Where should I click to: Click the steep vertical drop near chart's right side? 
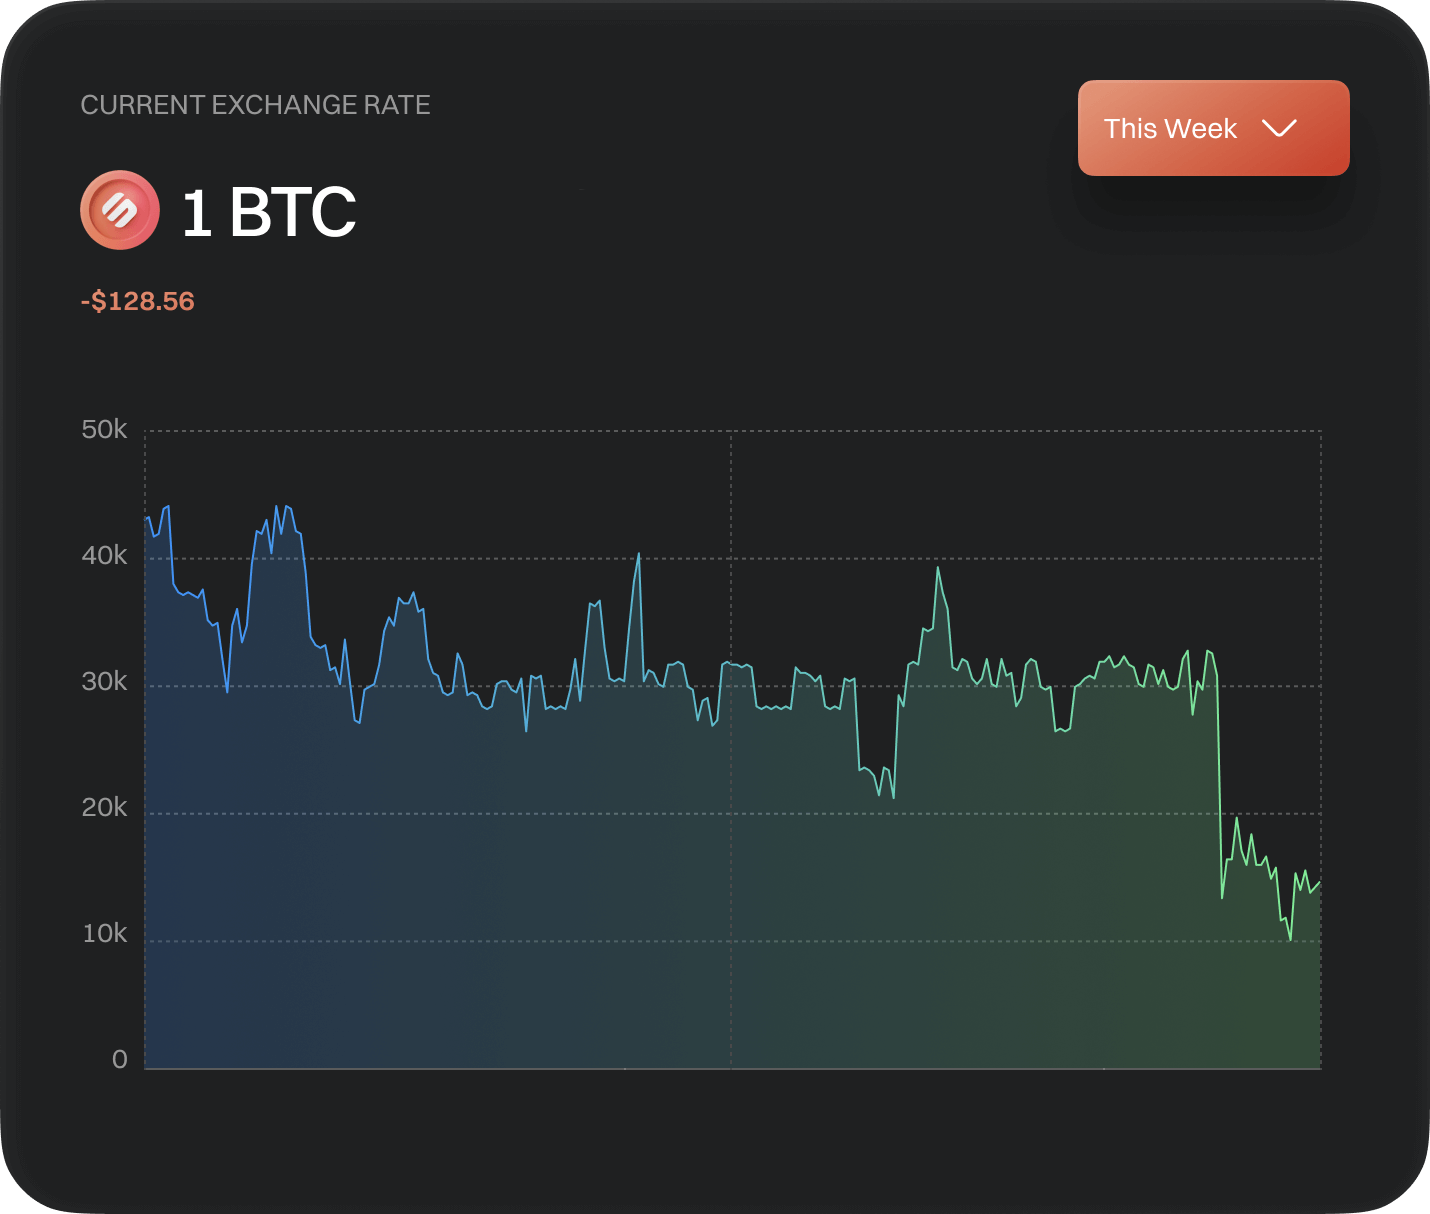click(x=1220, y=780)
